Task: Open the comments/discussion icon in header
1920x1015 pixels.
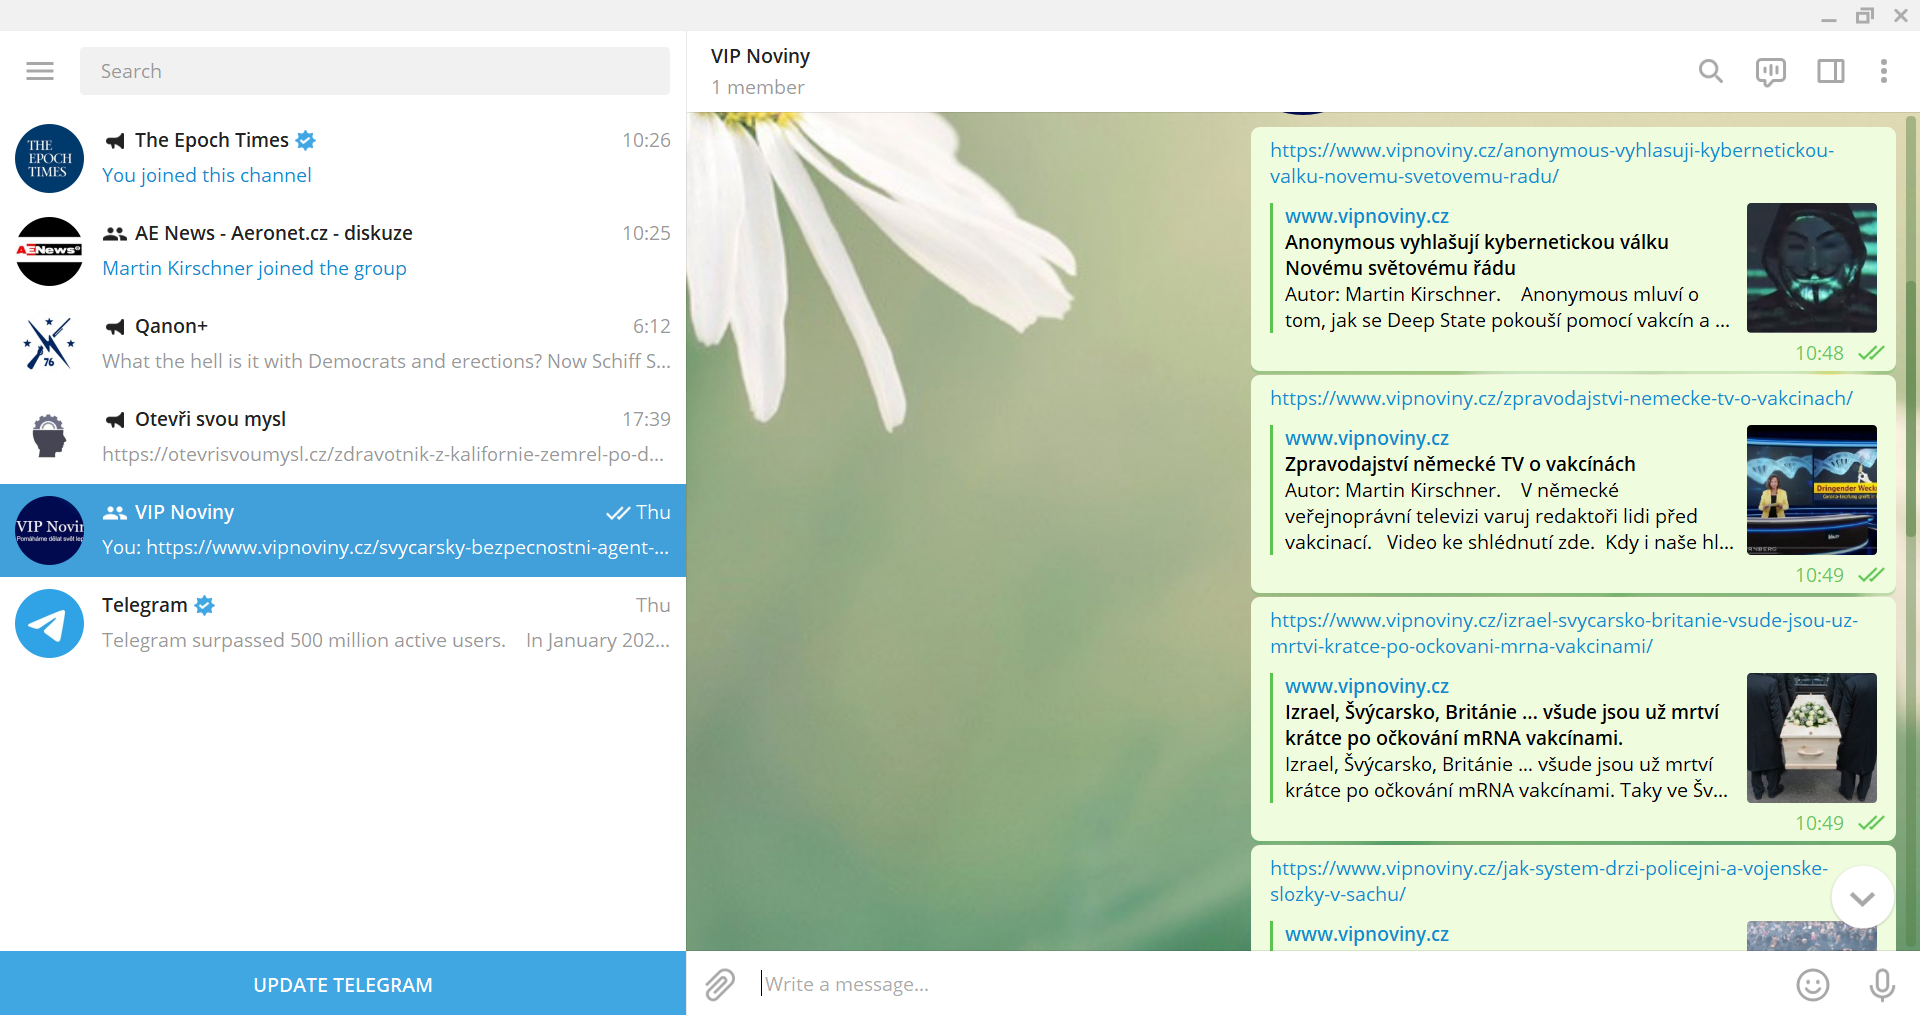Action: click(x=1770, y=71)
